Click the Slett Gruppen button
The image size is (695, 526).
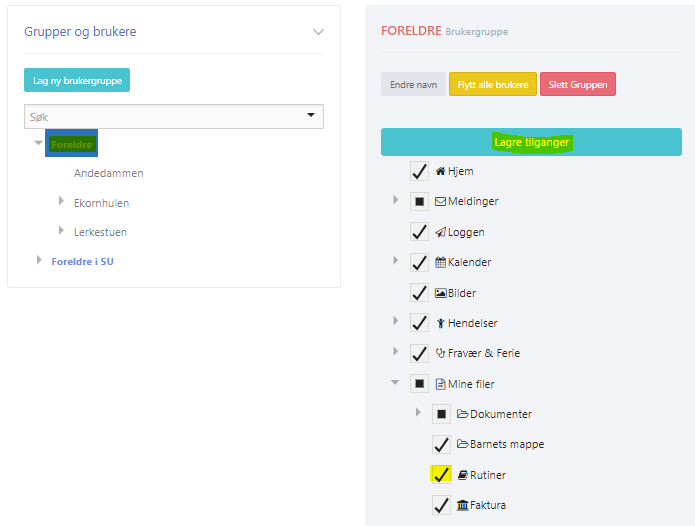click(578, 84)
